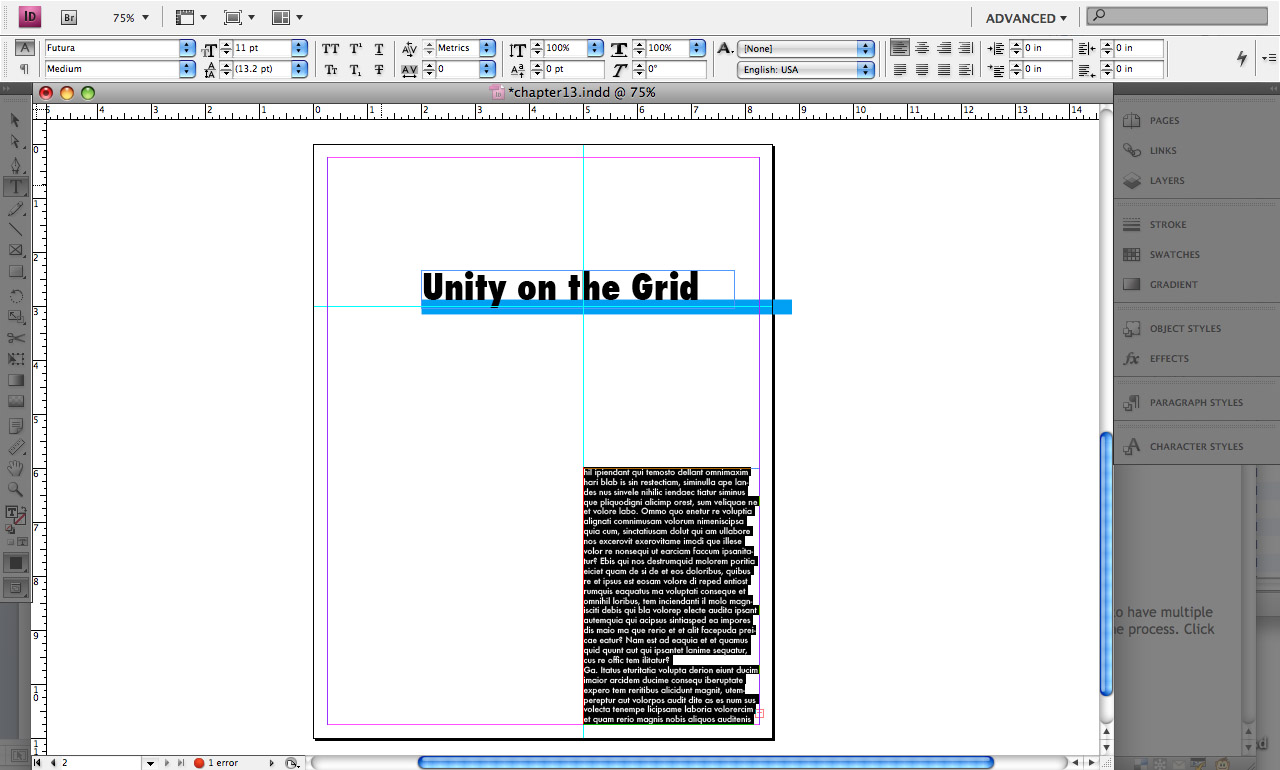The width and height of the screenshot is (1280, 770).
Task: Activate the Zoom magnifier tool
Action: (x=16, y=490)
